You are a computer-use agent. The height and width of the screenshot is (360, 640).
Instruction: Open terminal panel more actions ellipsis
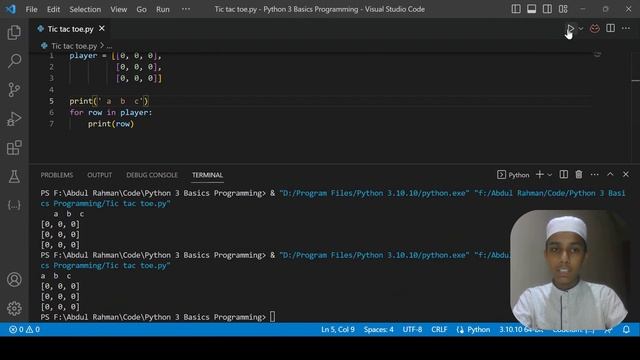click(594, 174)
